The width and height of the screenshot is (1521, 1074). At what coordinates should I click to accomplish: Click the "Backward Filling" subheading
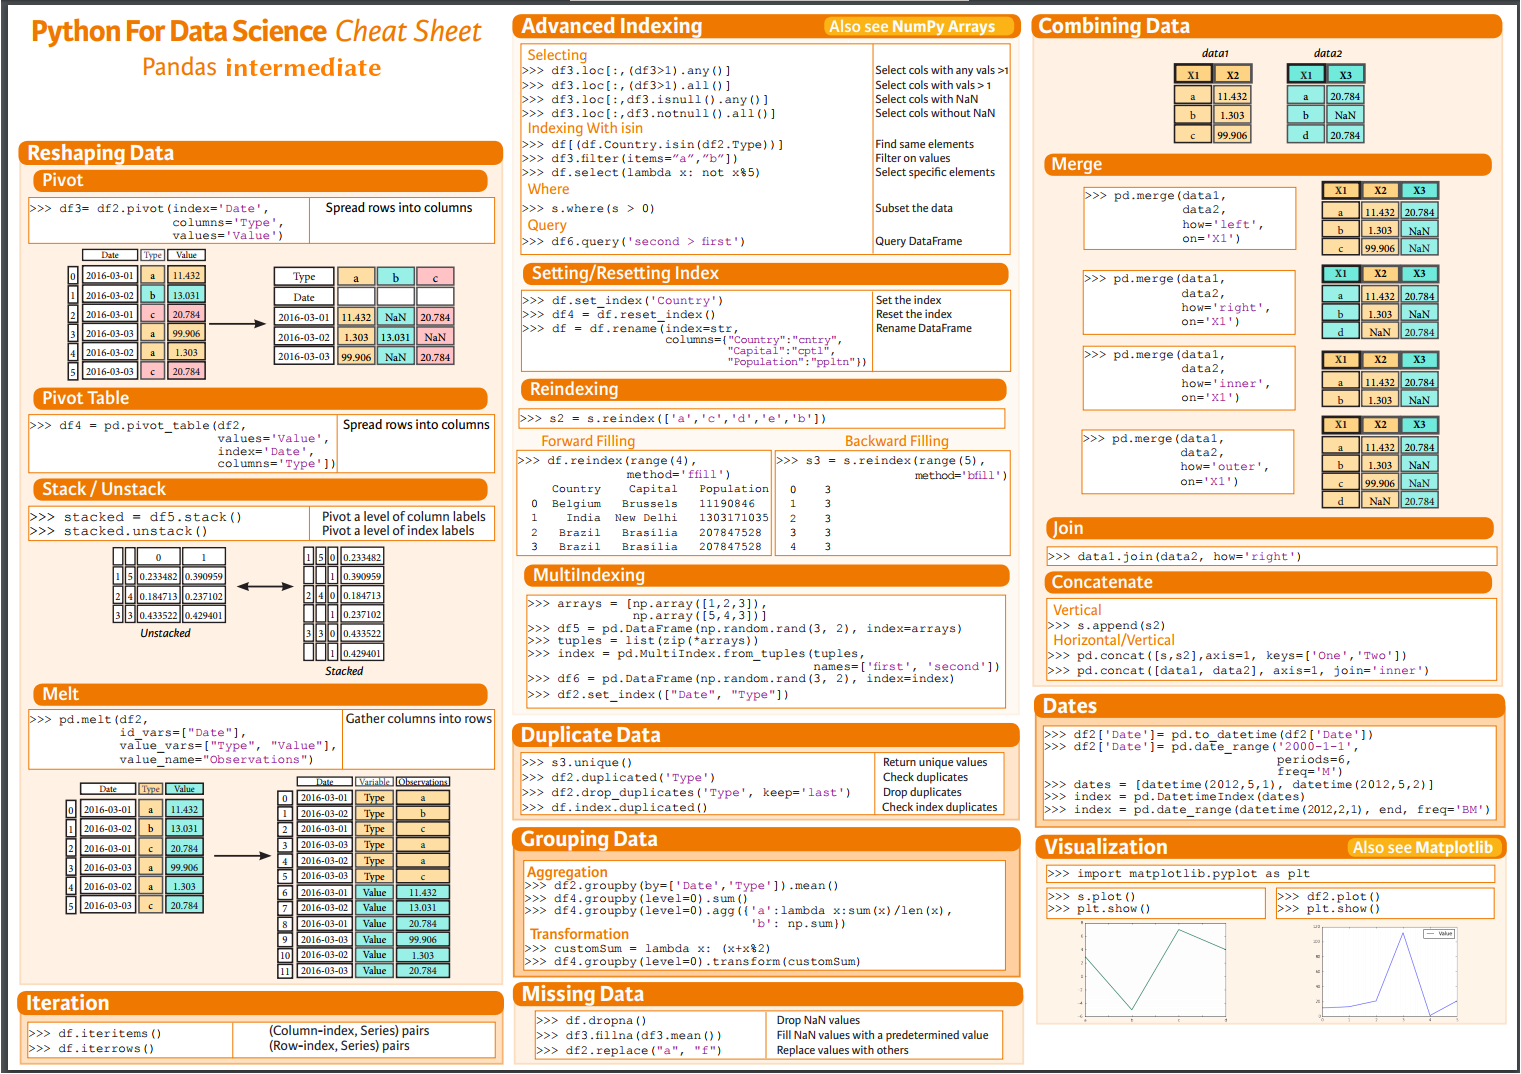[896, 441]
